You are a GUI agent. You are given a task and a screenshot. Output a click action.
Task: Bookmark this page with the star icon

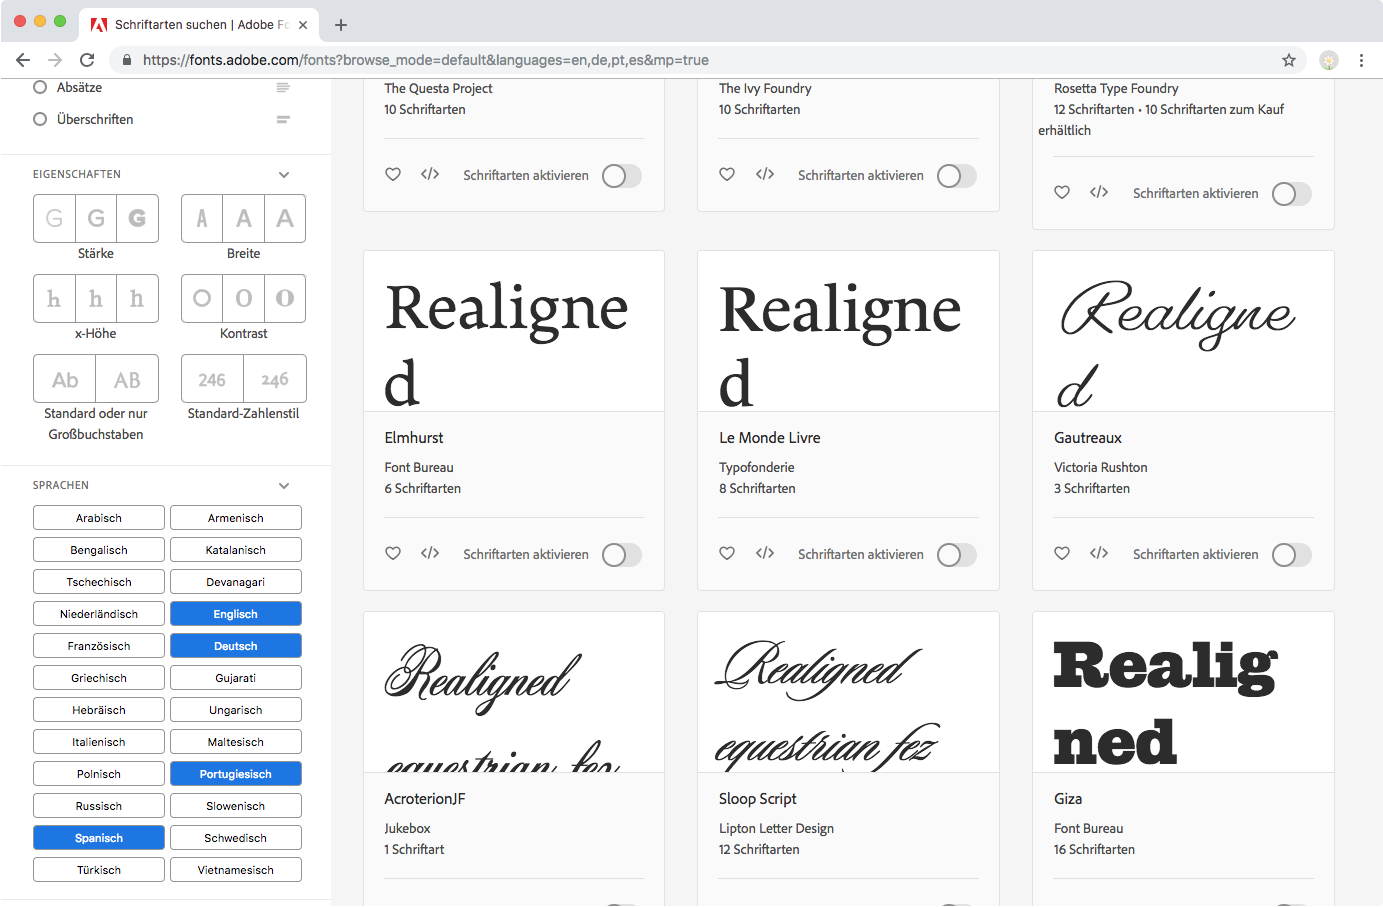1289,60
